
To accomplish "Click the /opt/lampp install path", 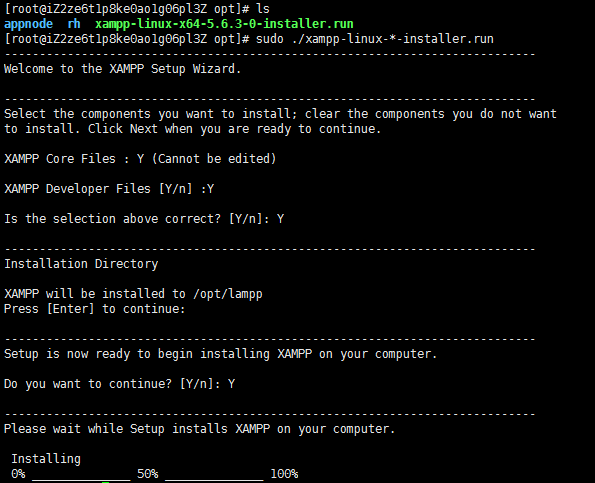I will click(228, 294).
